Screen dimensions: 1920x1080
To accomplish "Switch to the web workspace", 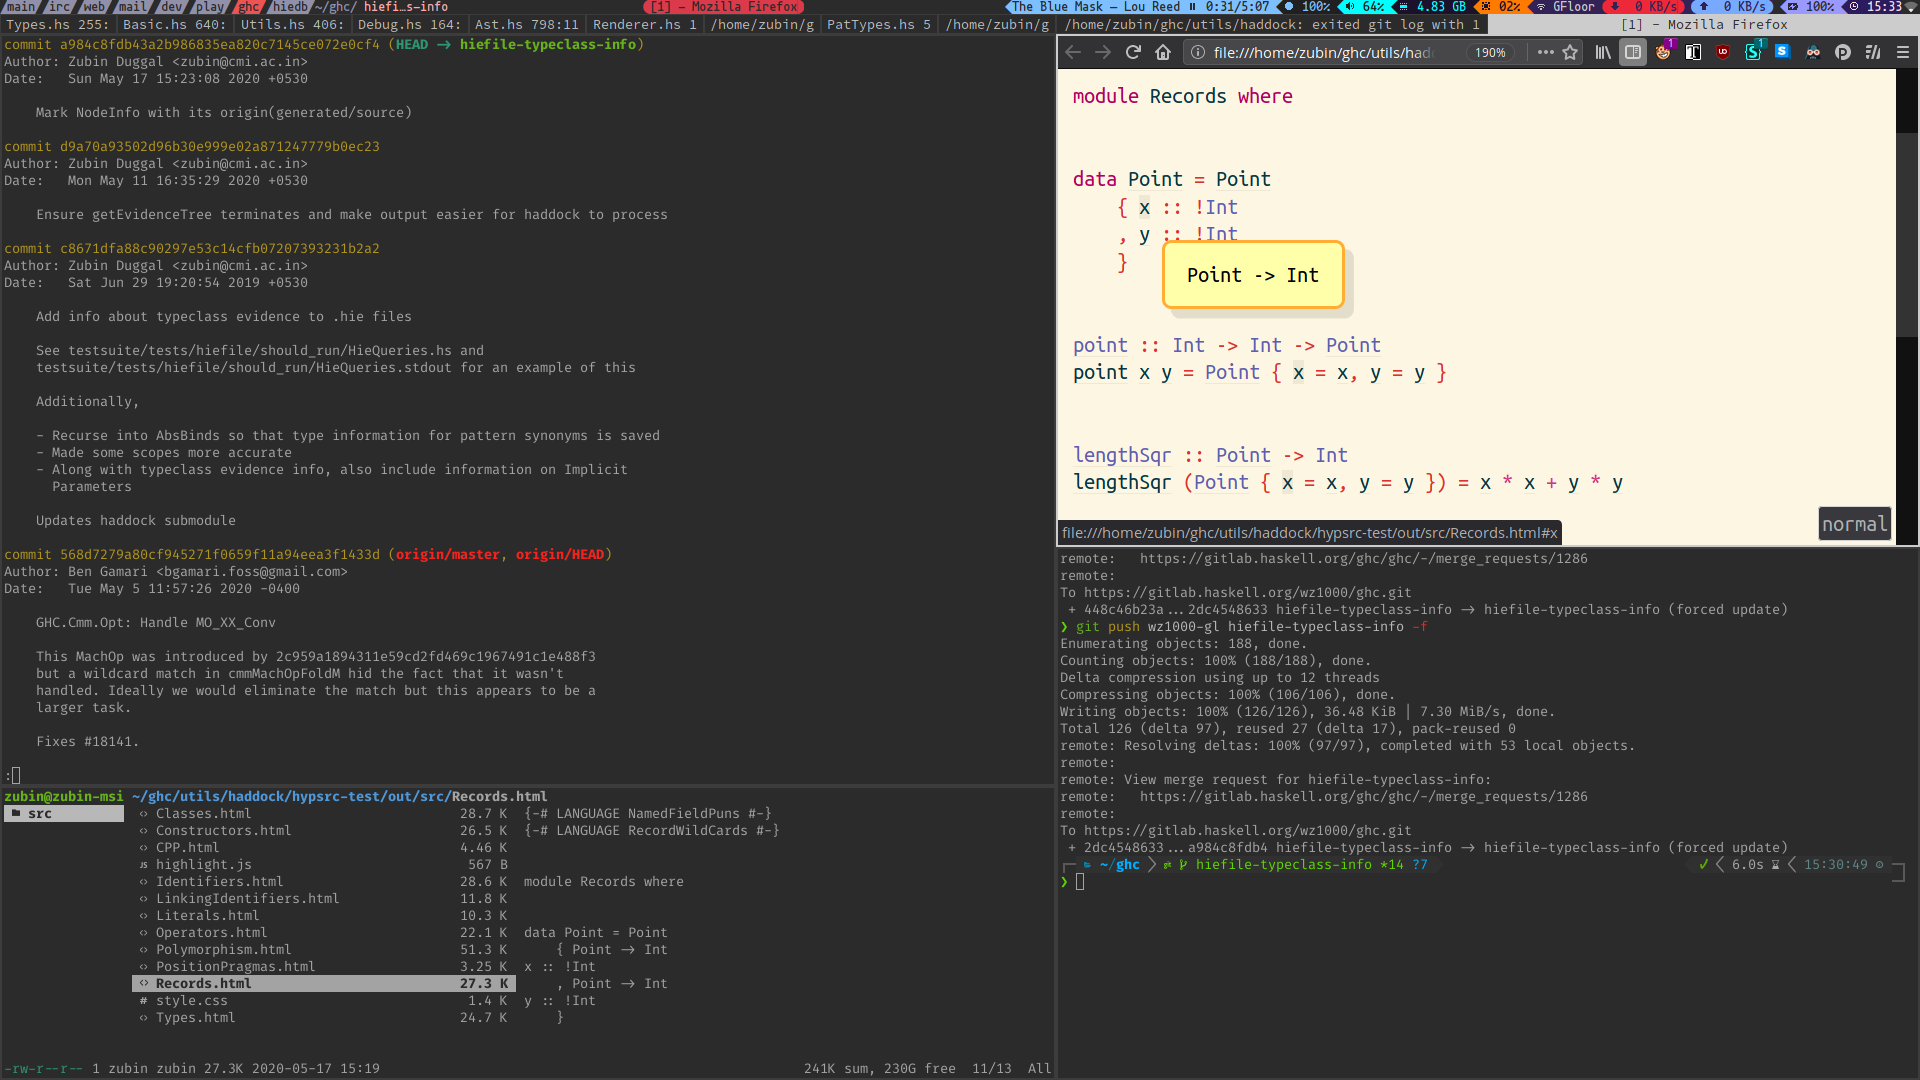I will (94, 7).
